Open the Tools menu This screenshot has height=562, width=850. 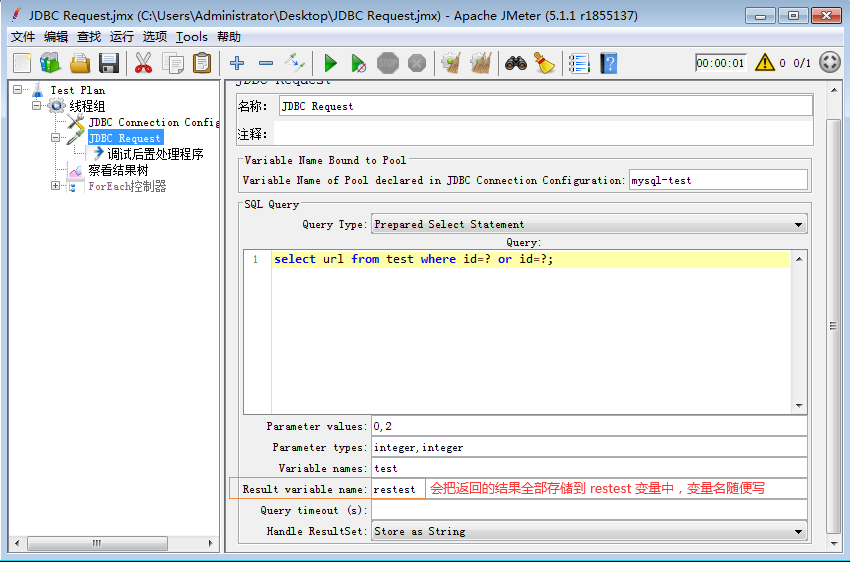[x=192, y=37]
